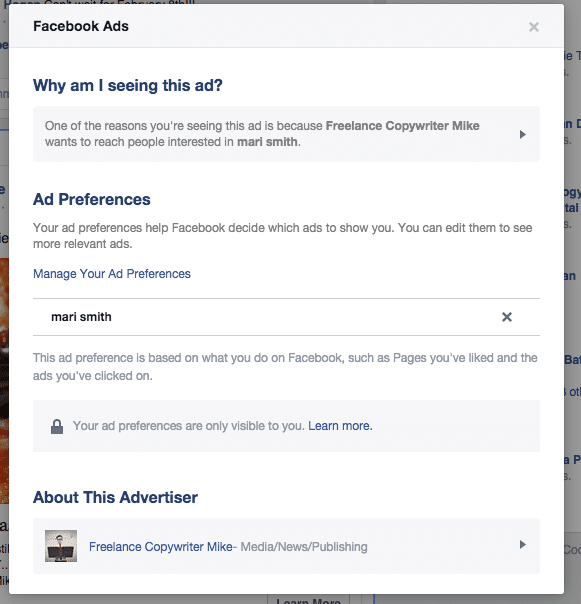Click the Ad Preferences heading
Viewport: 581px width, 604px height.
tap(92, 200)
